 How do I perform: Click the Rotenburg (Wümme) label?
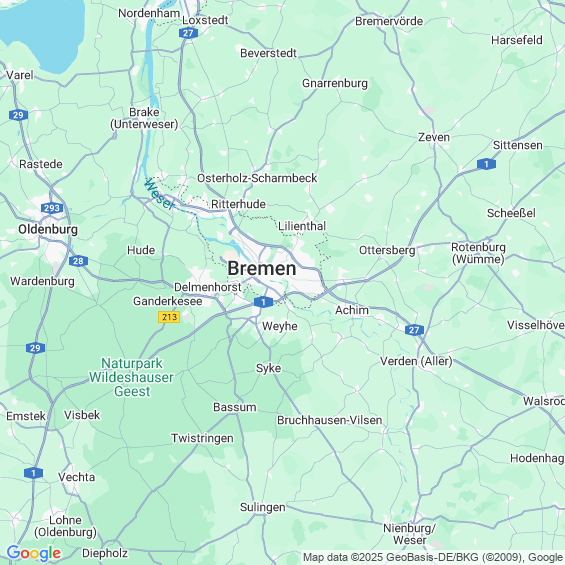tap(478, 253)
